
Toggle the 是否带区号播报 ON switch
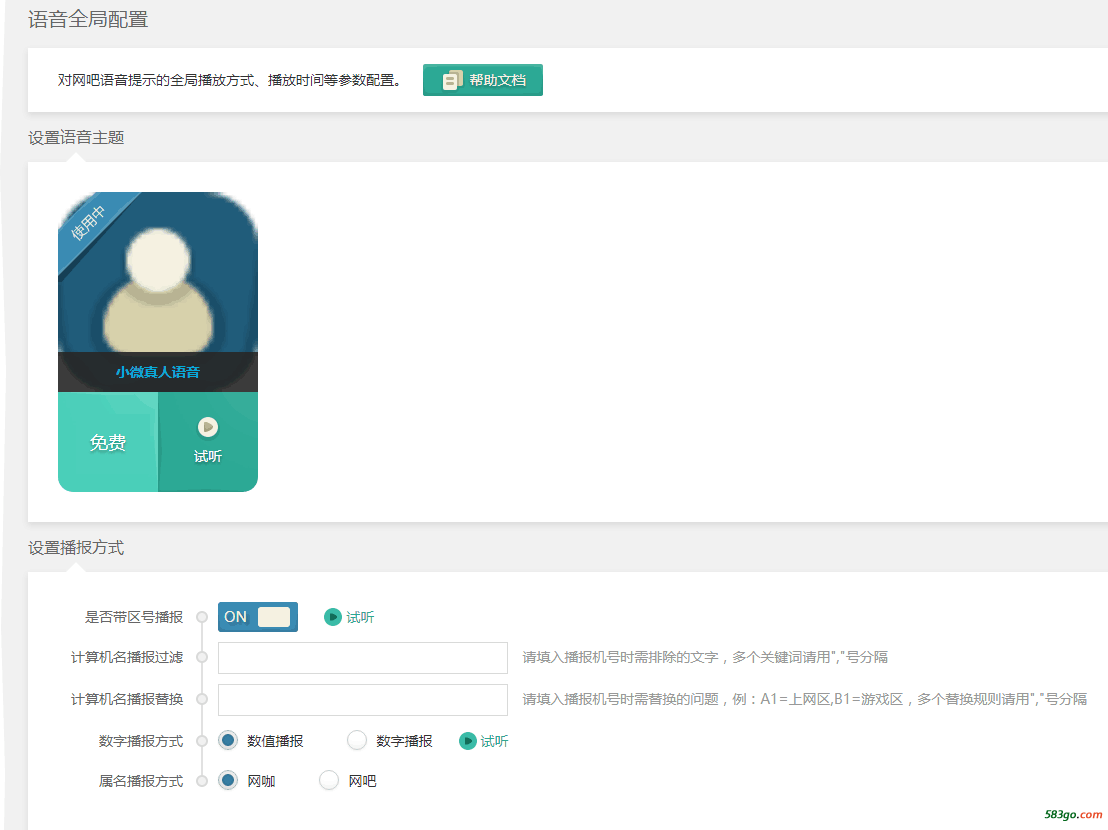[258, 617]
